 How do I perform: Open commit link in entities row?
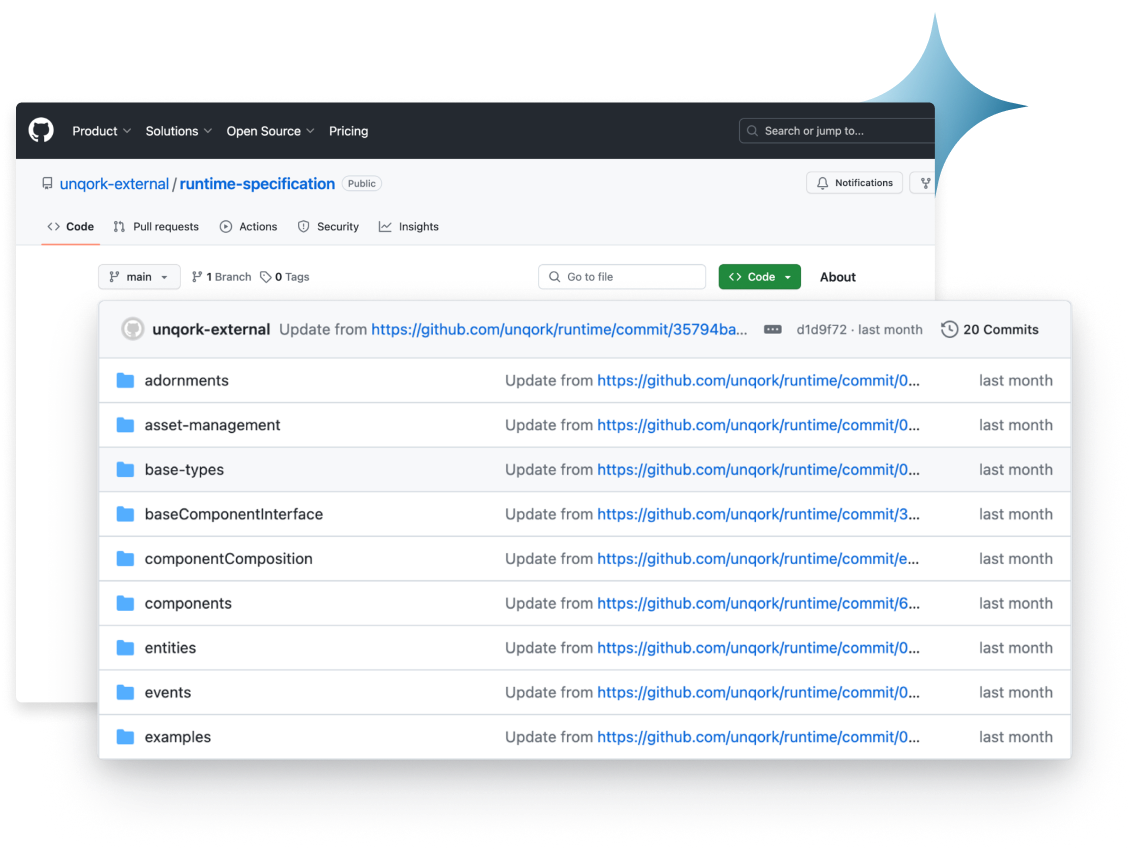point(758,648)
